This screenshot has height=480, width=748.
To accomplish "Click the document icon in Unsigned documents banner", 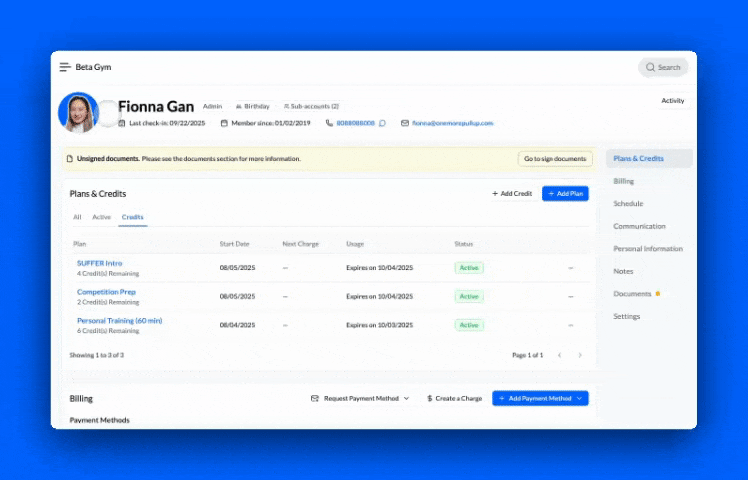I will (70, 159).
